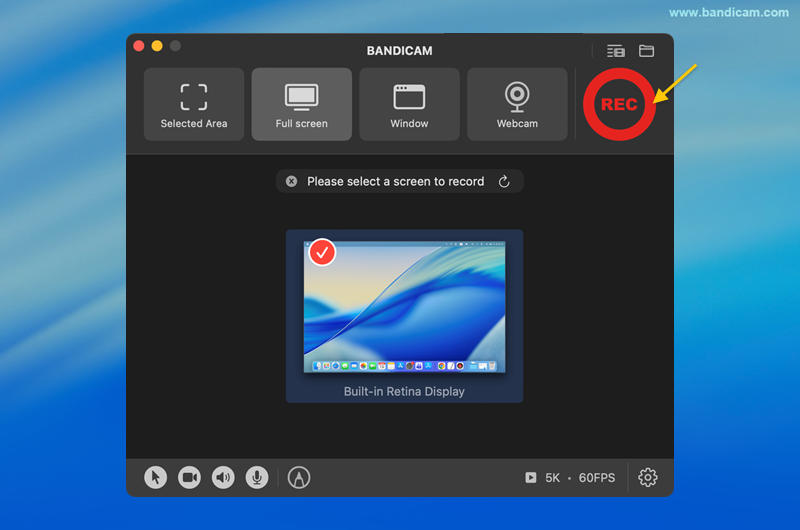Switch to Full screen recording mode
The image size is (800, 530).
pos(302,104)
